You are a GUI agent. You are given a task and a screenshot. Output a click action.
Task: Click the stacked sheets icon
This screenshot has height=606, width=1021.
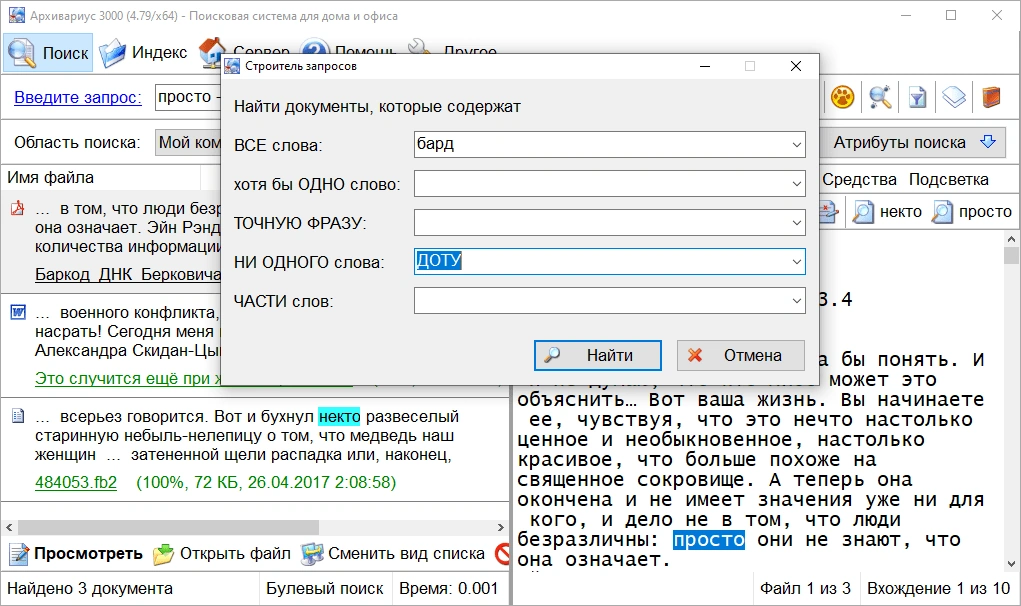click(954, 98)
